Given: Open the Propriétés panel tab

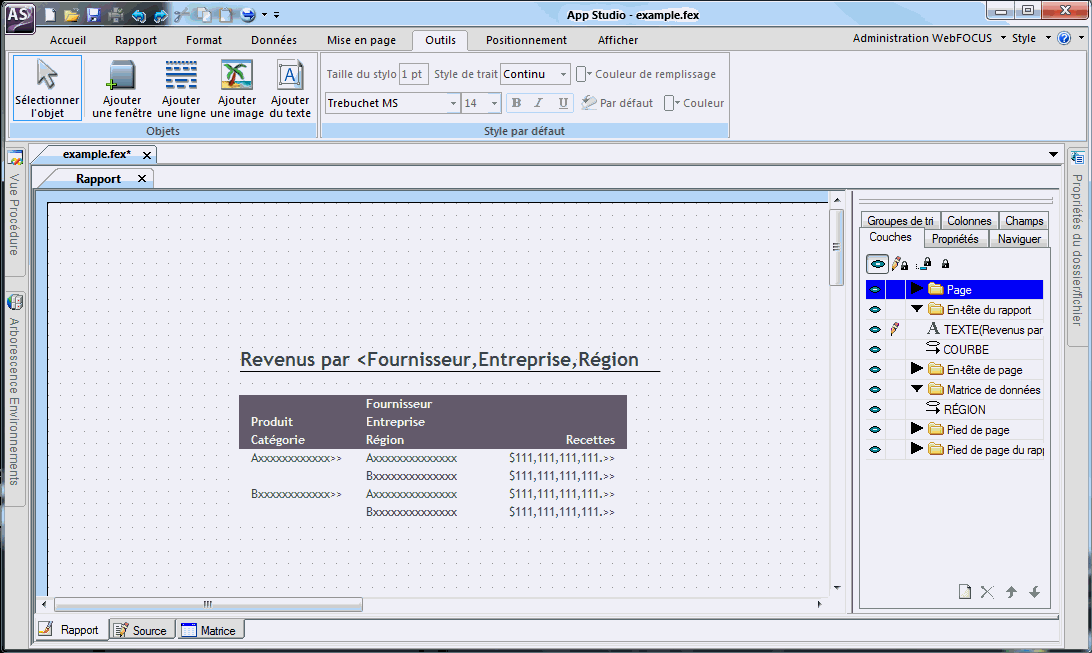Looking at the screenshot, I should (955, 239).
